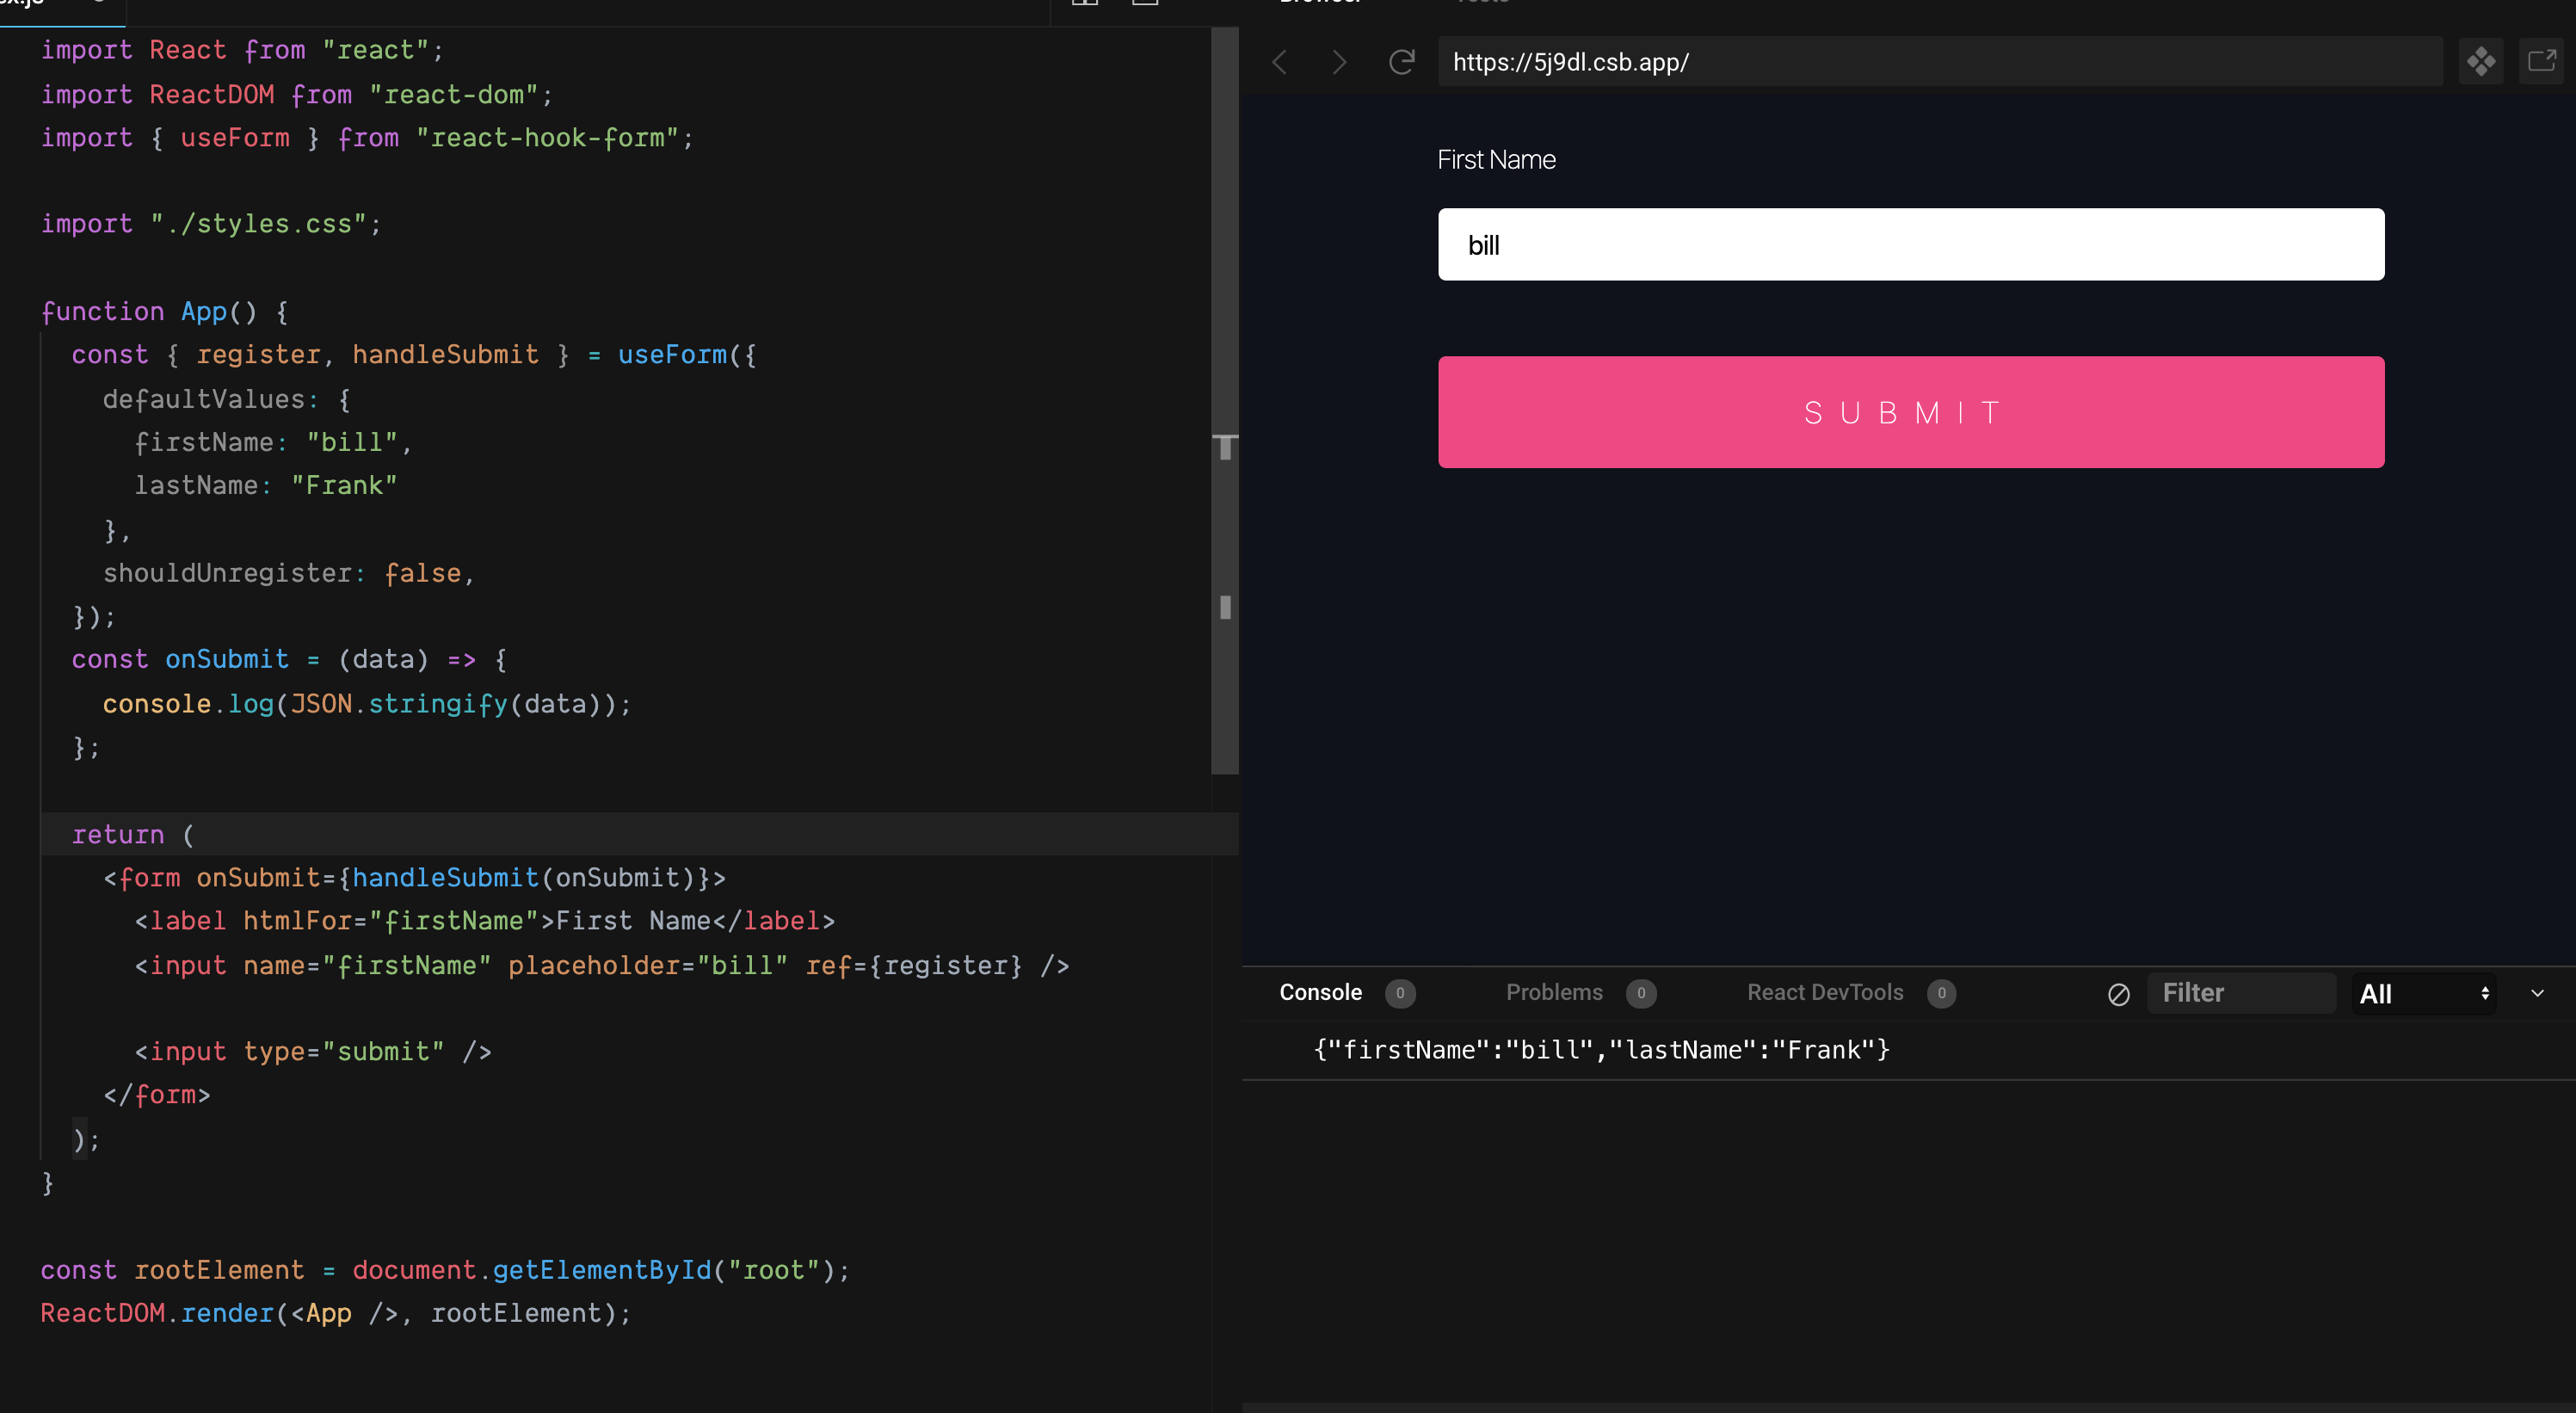The width and height of the screenshot is (2576, 1413).
Task: Clear console with the circle-slash icon
Action: point(2118,994)
